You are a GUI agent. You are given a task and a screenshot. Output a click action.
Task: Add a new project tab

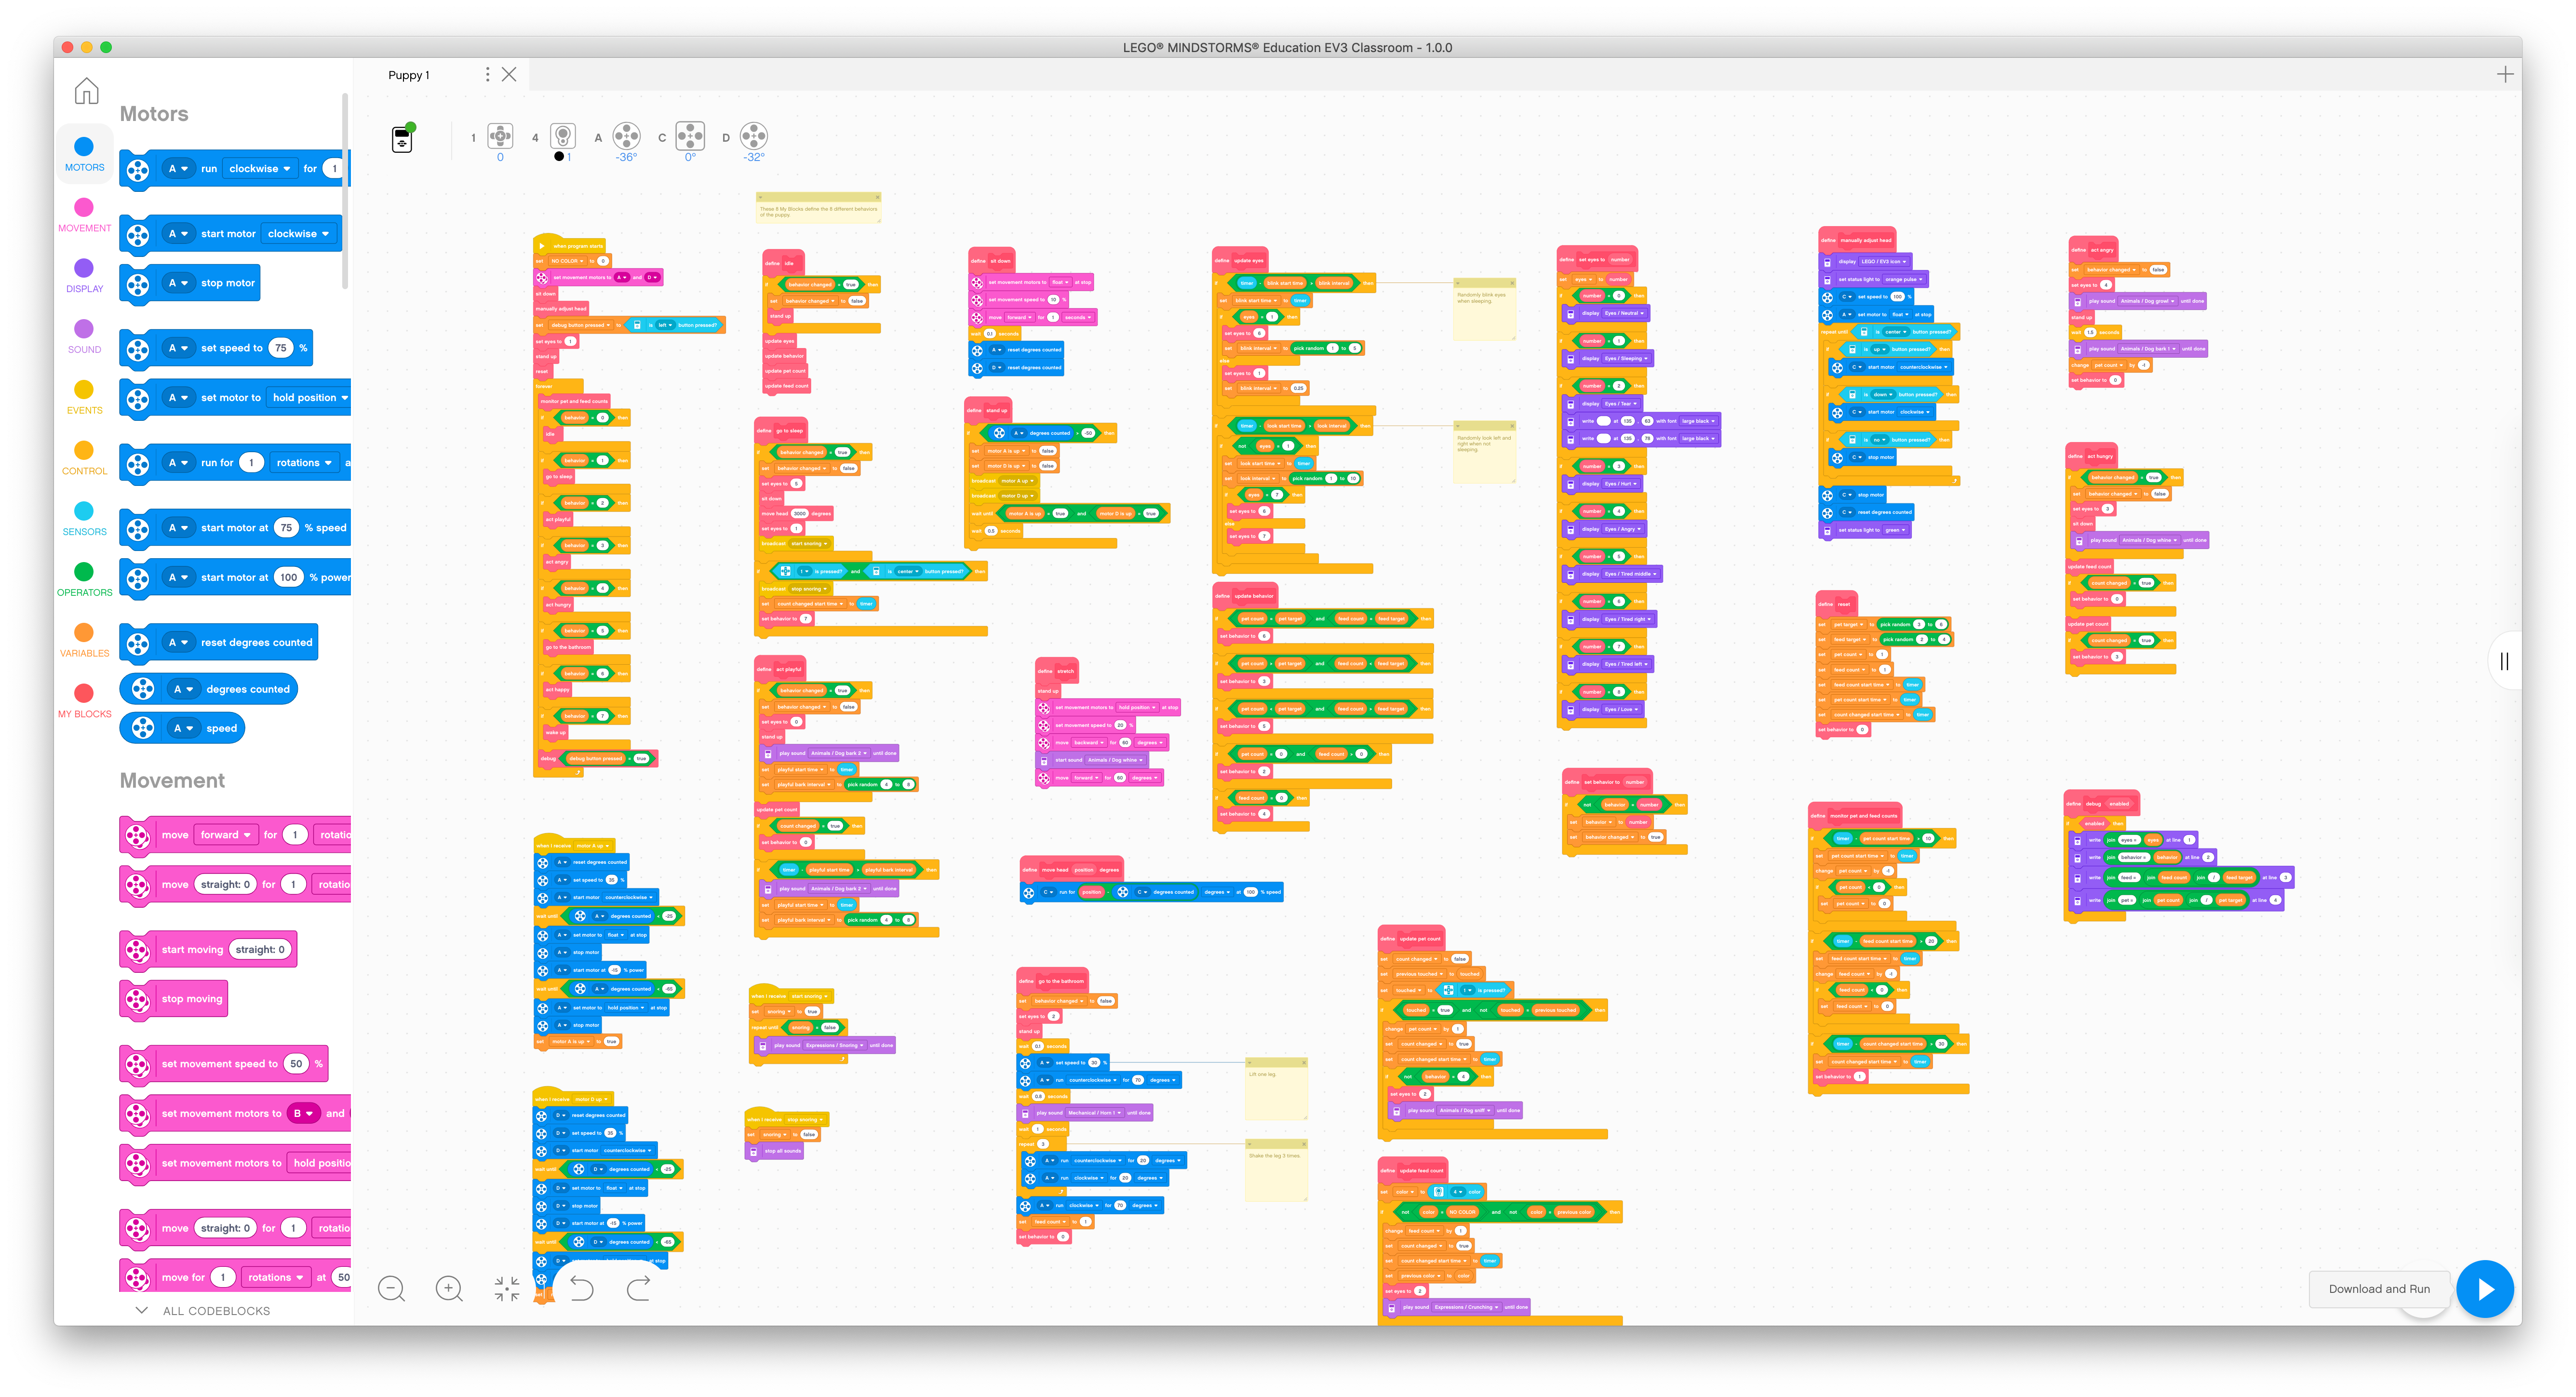coord(2504,75)
